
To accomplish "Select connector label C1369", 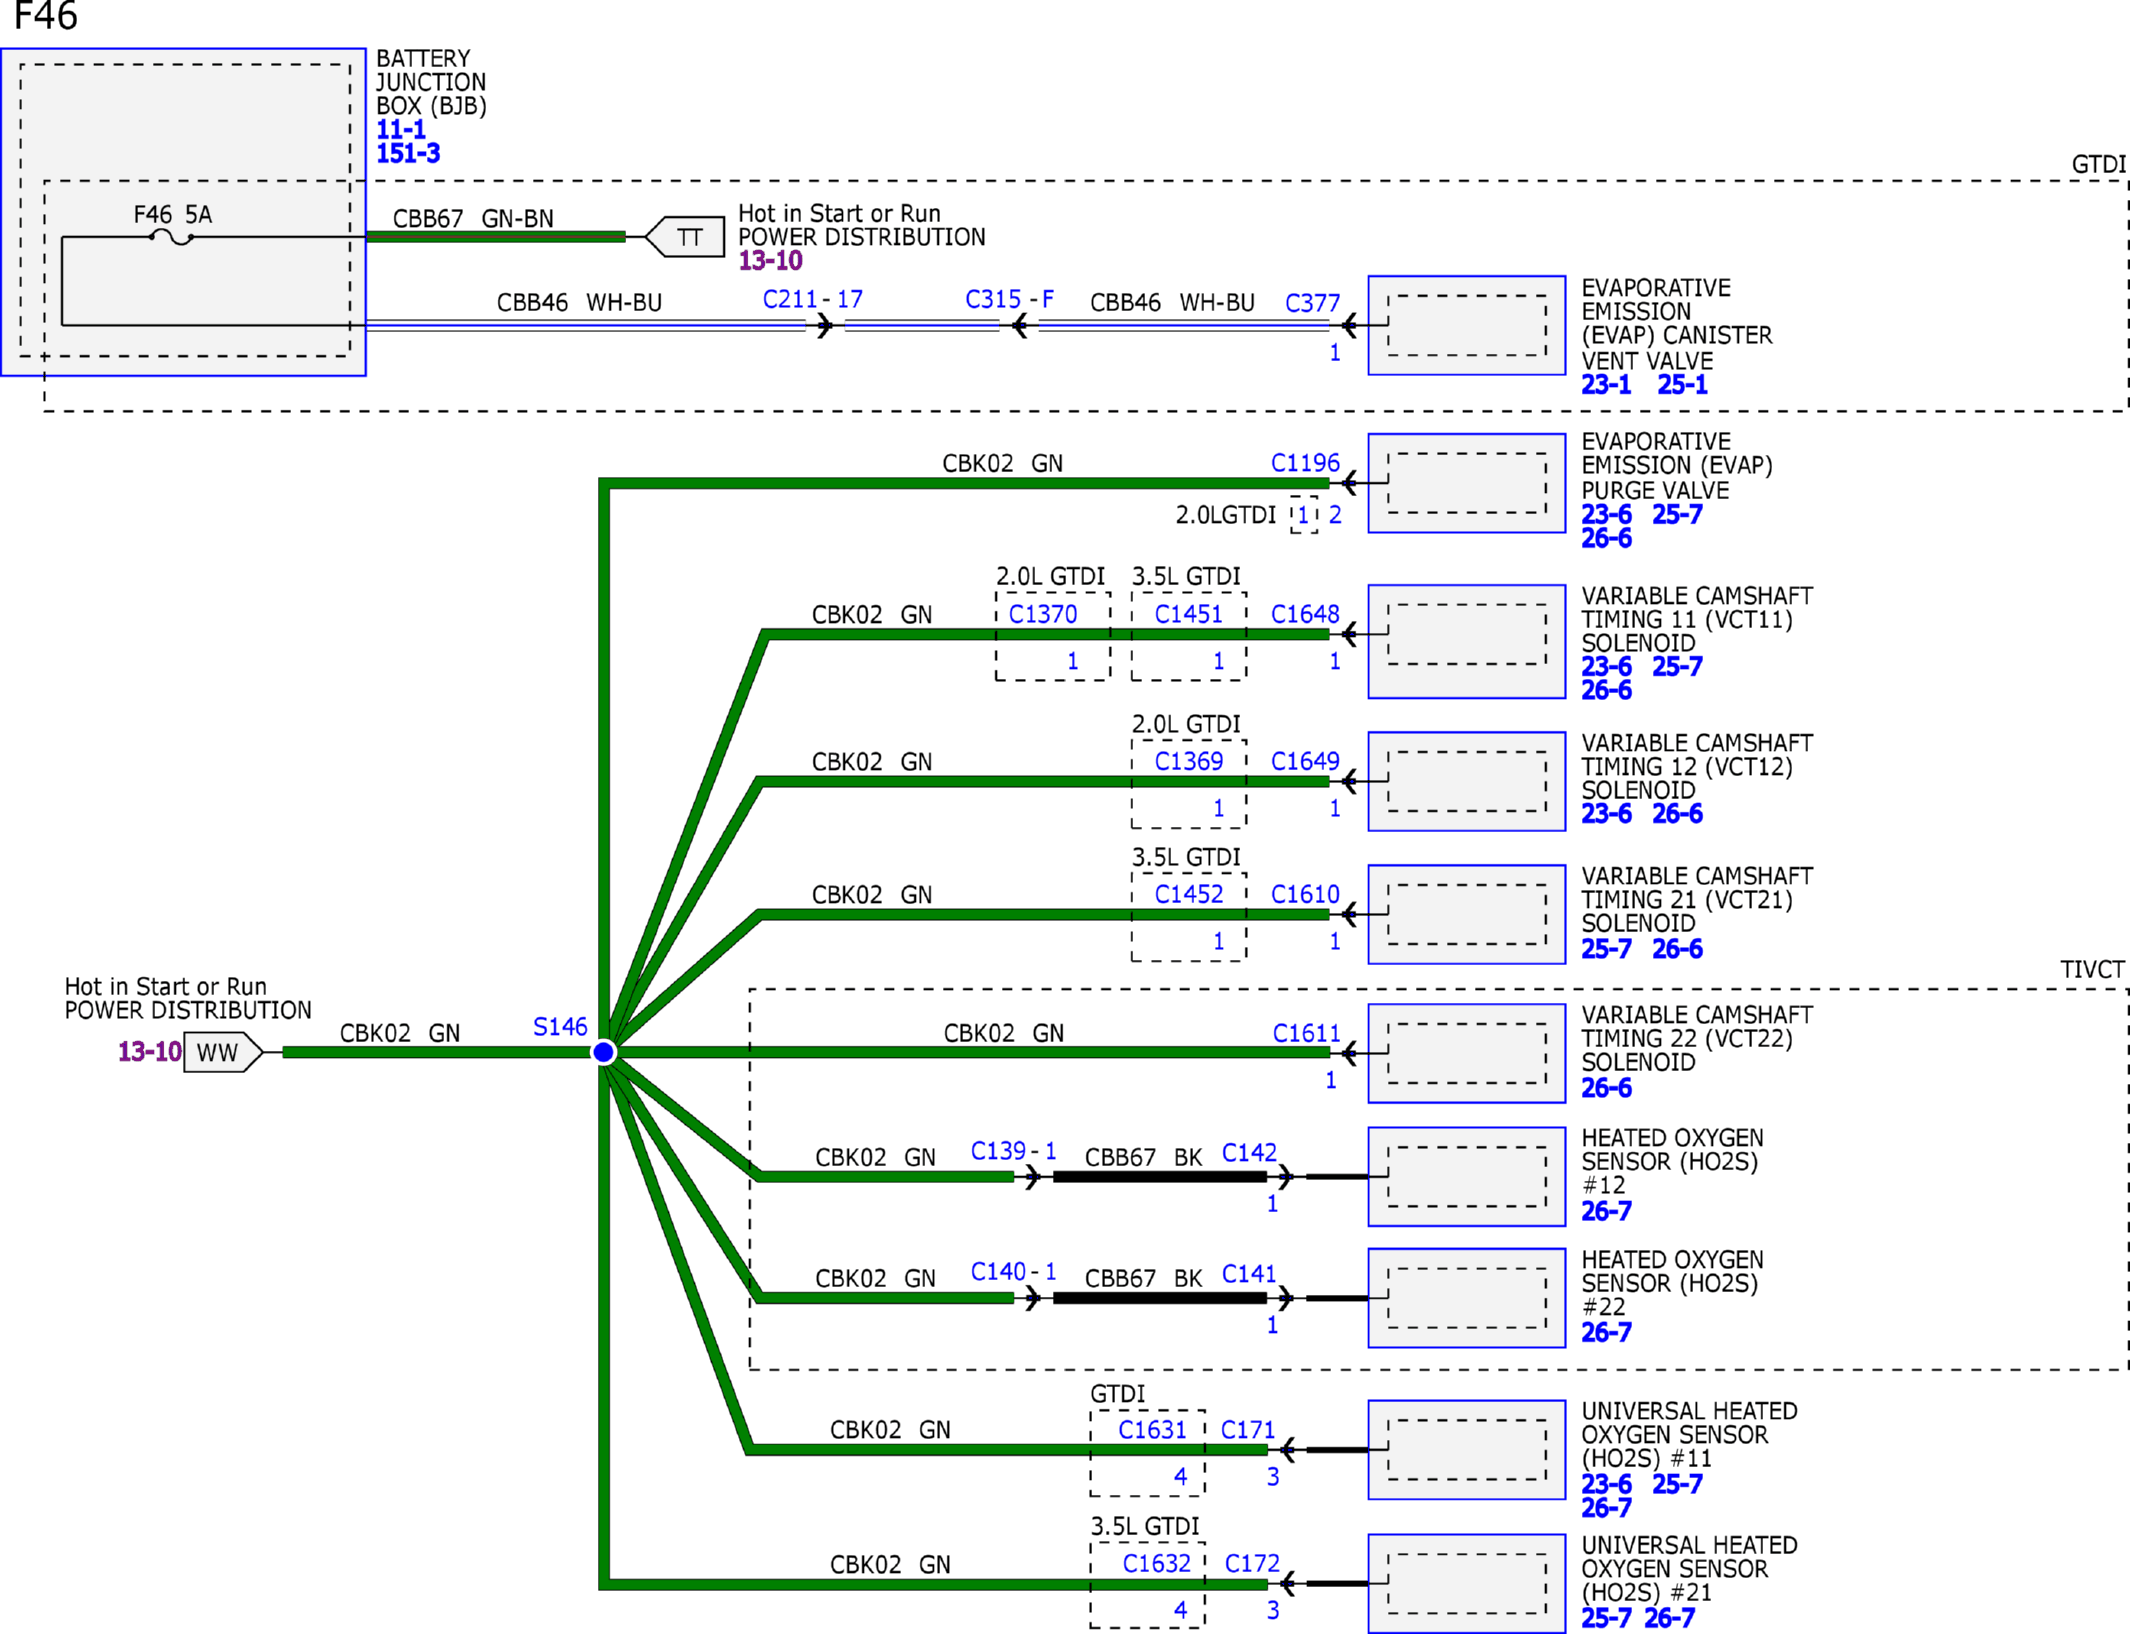I will pyautogui.click(x=1188, y=762).
